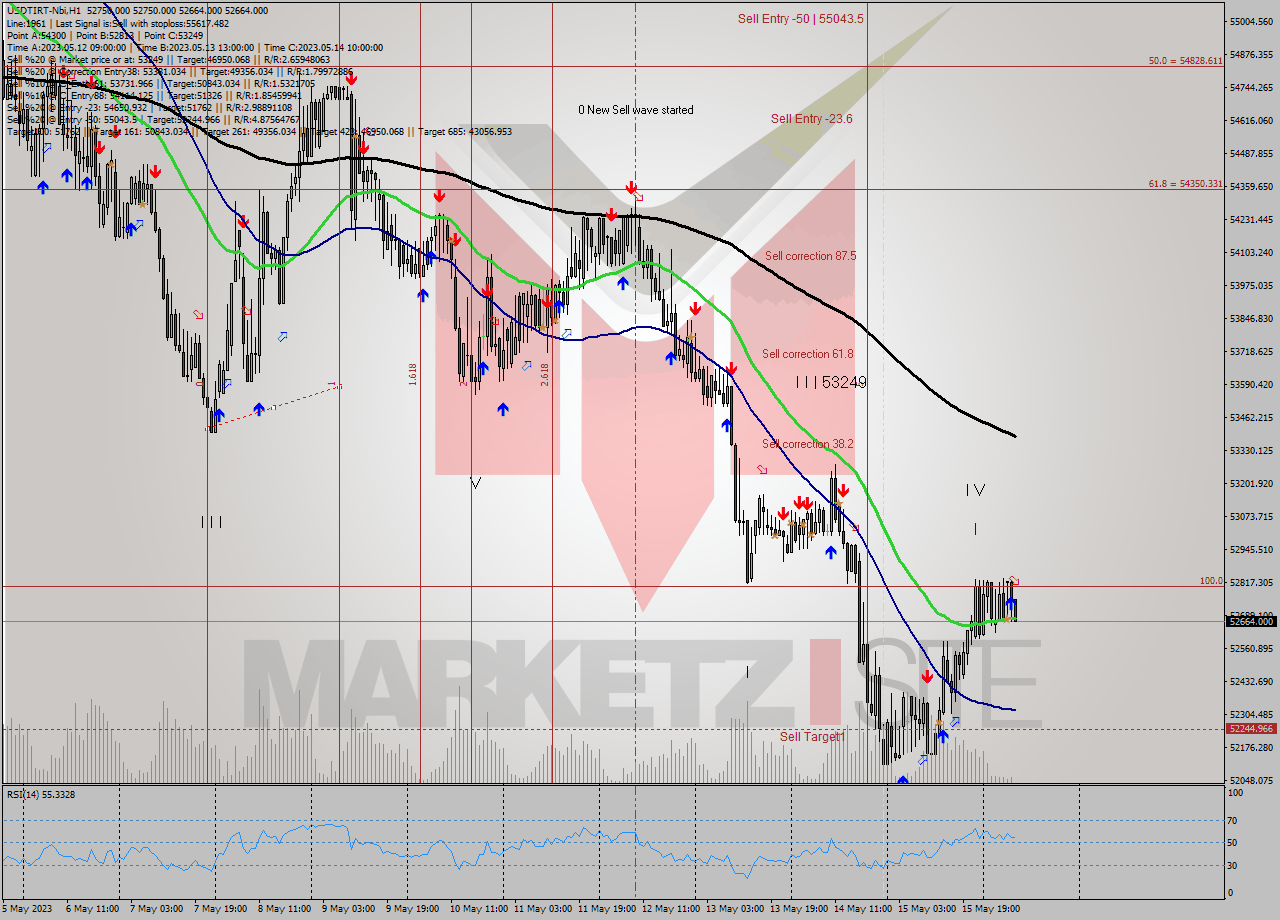Screen dimensions: 1280x920
Task: Select the 'Sell Entry -23.6' chart label
Action: point(811,118)
